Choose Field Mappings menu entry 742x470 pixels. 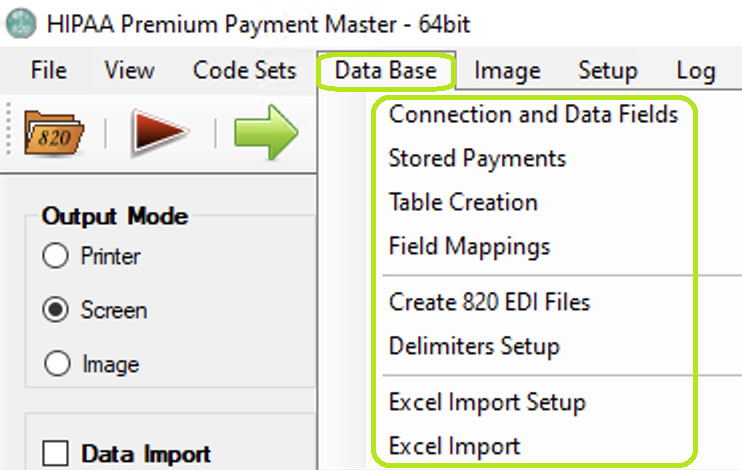tap(469, 246)
